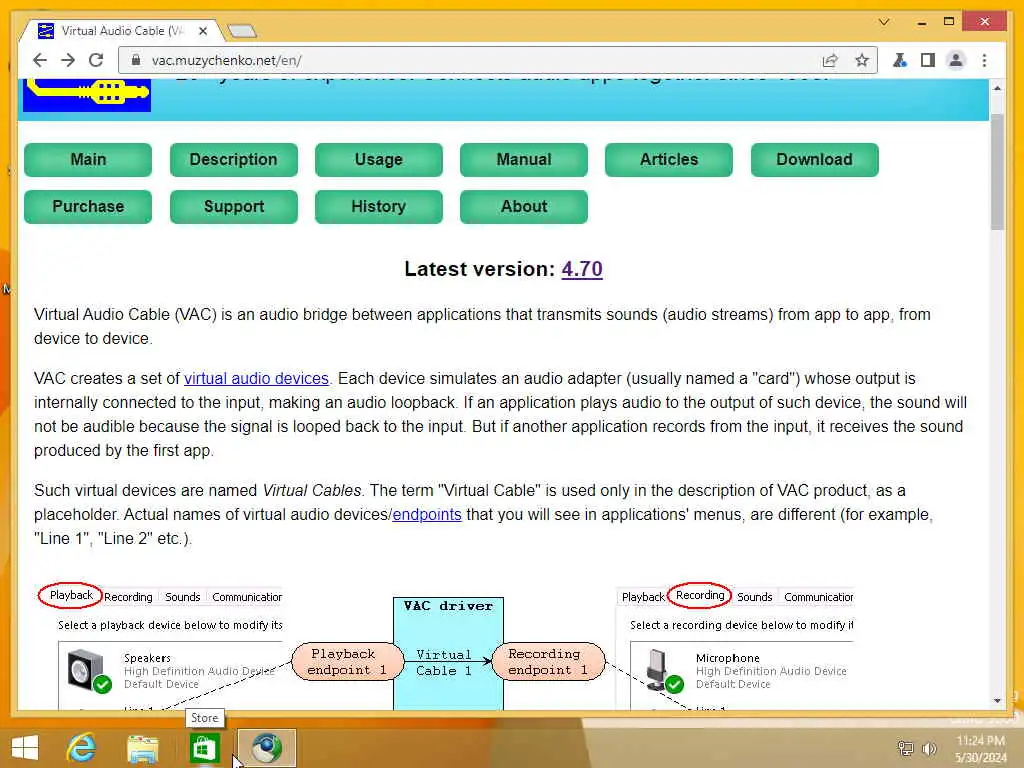The height and width of the screenshot is (768, 1024).
Task: Open the Description page
Action: coord(234,160)
